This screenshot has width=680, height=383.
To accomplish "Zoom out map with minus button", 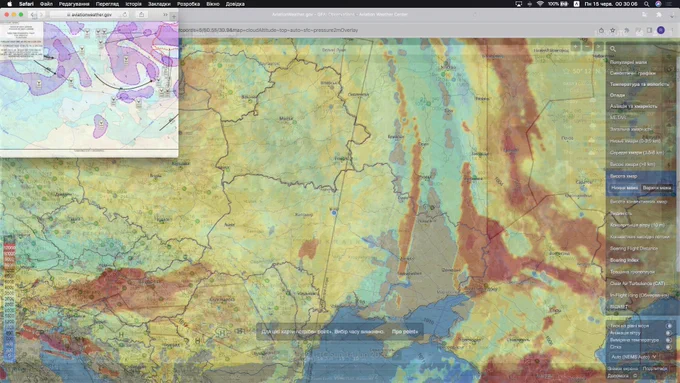I will click(x=587, y=46).
